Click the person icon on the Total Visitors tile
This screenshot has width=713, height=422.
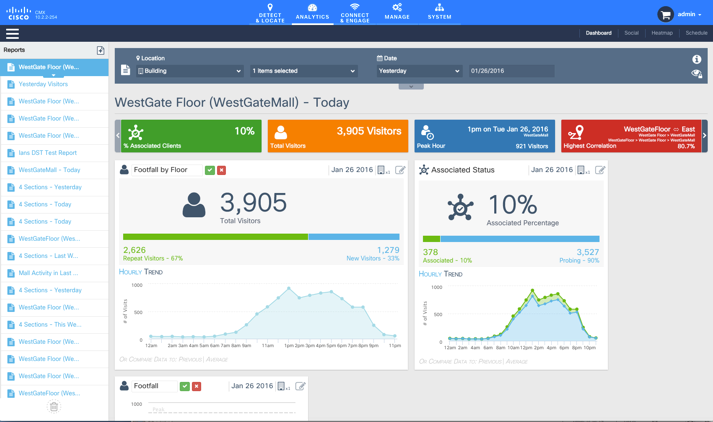click(281, 132)
